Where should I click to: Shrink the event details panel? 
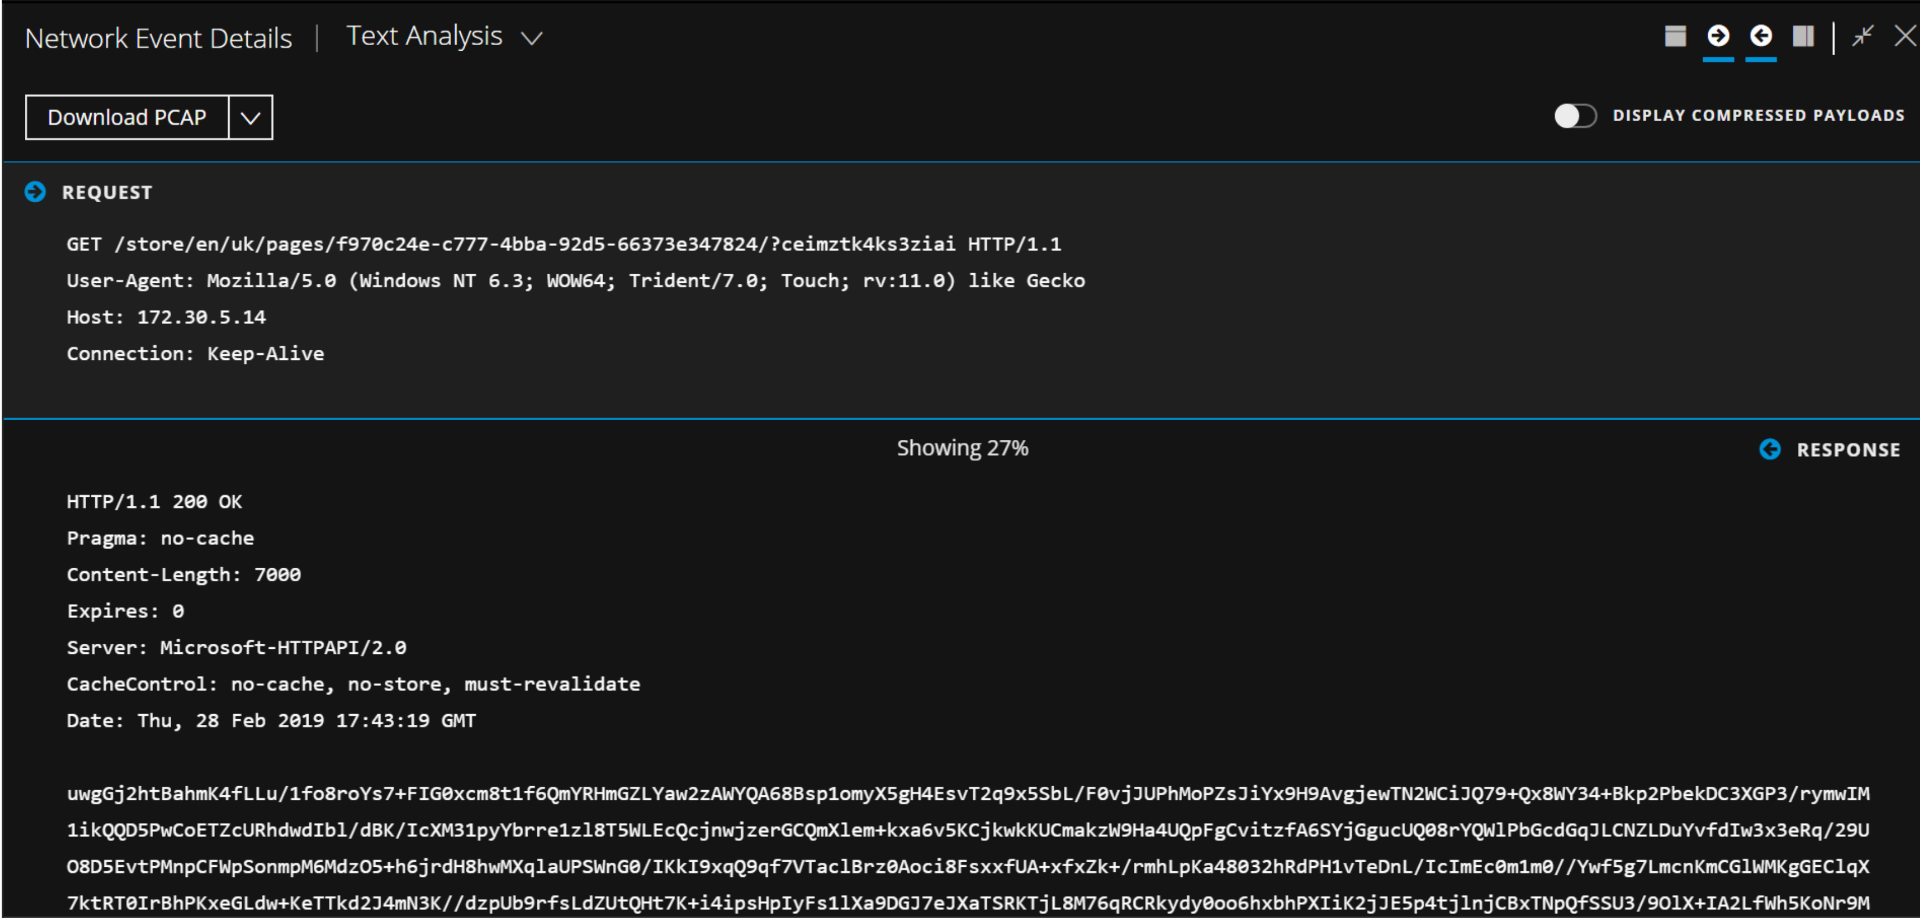click(1862, 37)
